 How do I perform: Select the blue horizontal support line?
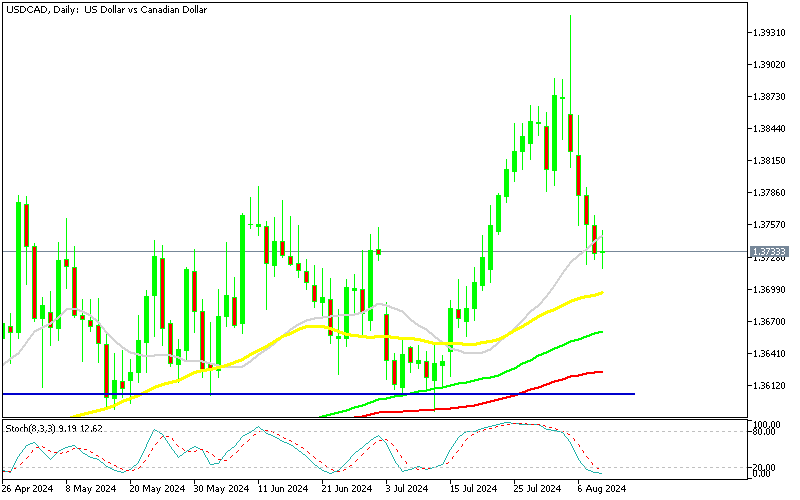(318, 394)
